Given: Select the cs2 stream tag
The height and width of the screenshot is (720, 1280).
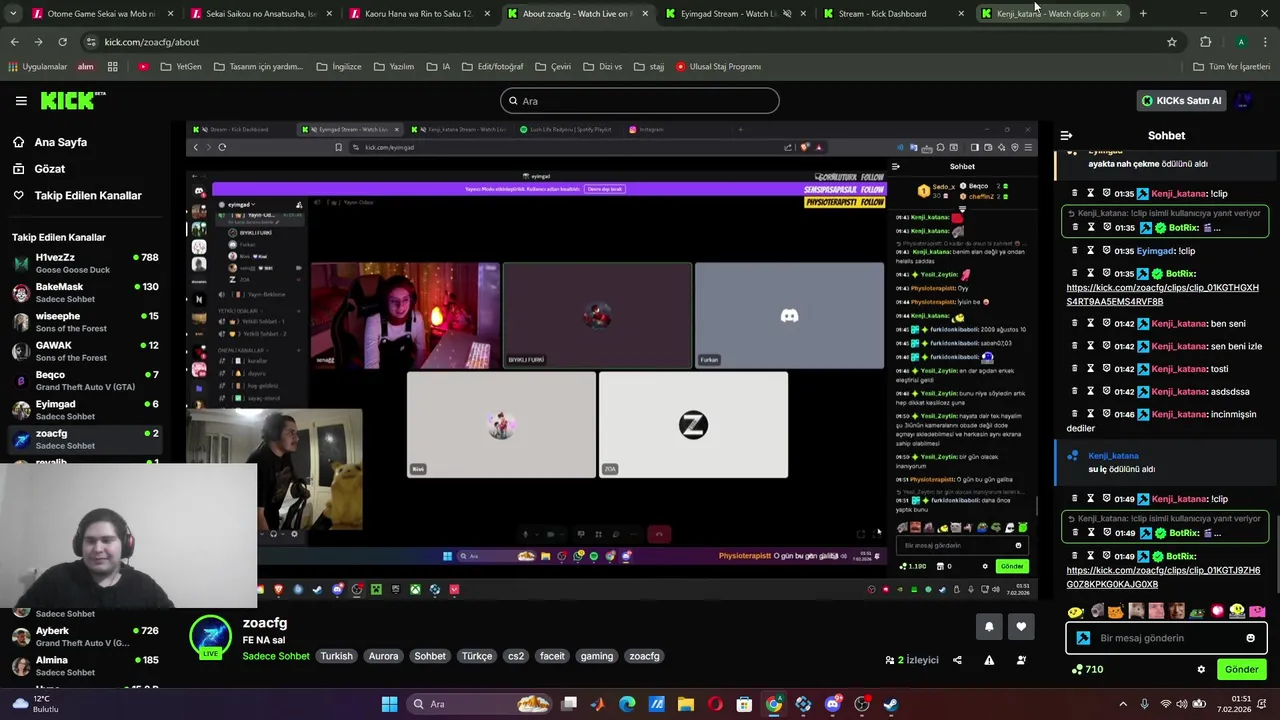Looking at the screenshot, I should [516, 656].
